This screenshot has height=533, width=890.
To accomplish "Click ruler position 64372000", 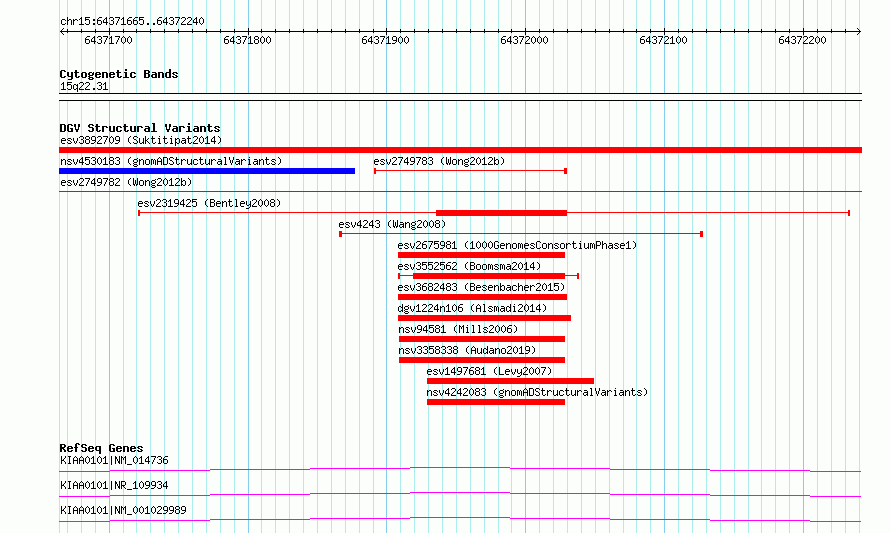I will tap(524, 40).
